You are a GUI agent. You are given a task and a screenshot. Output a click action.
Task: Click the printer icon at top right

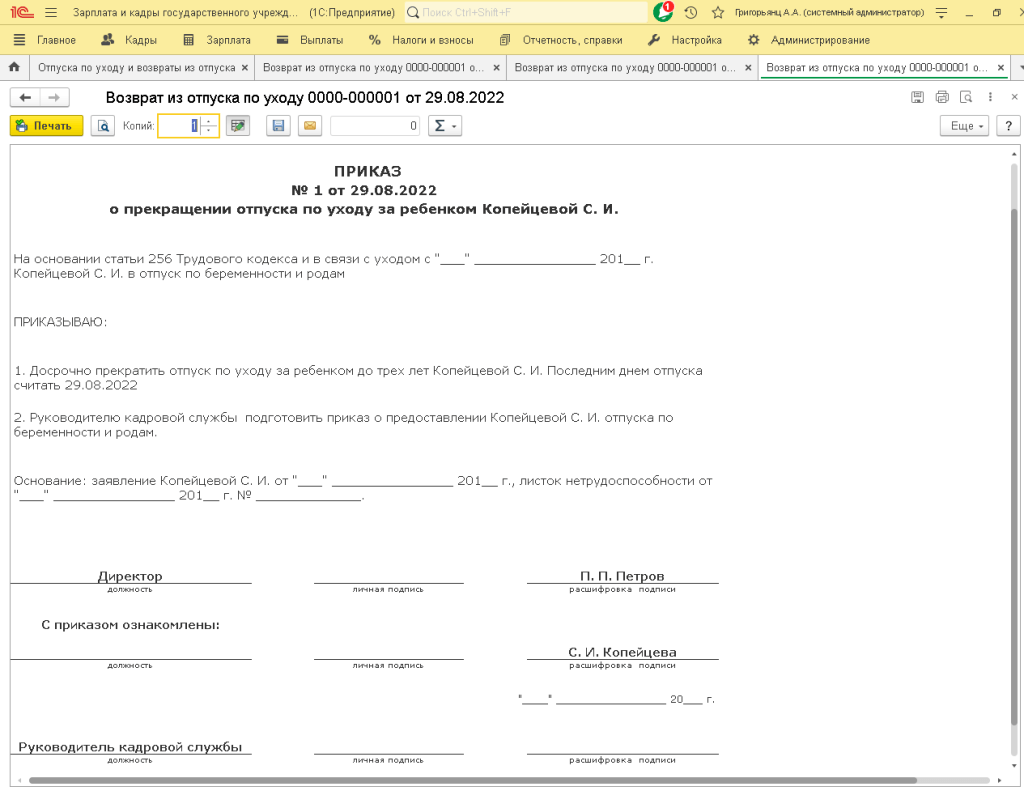click(941, 97)
